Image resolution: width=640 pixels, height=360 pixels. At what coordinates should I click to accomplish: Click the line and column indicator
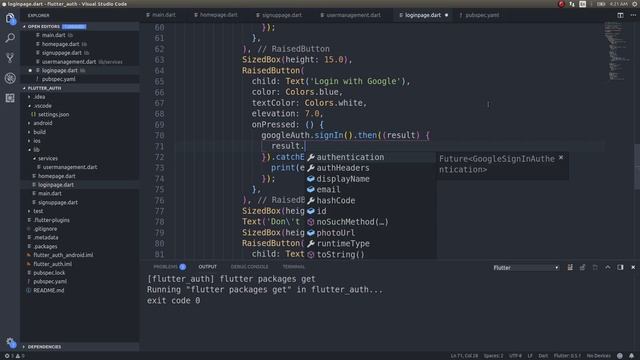pos(464,356)
